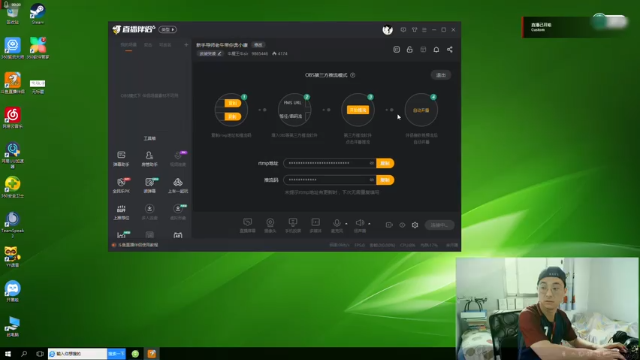Image resolution: width=640 pixels, height=360 pixels.
Task: Open the microphone settings icon
Action: tap(337, 223)
